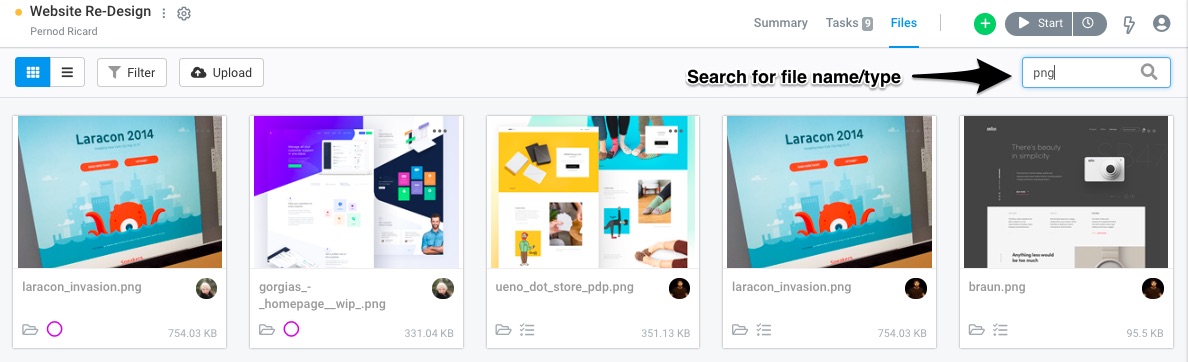Open project settings gear icon

pyautogui.click(x=183, y=14)
